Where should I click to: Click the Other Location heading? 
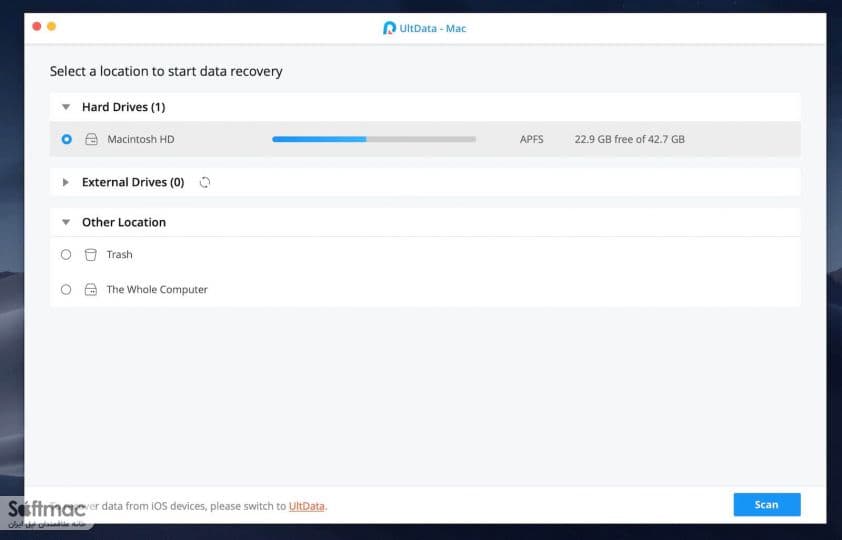pos(124,222)
